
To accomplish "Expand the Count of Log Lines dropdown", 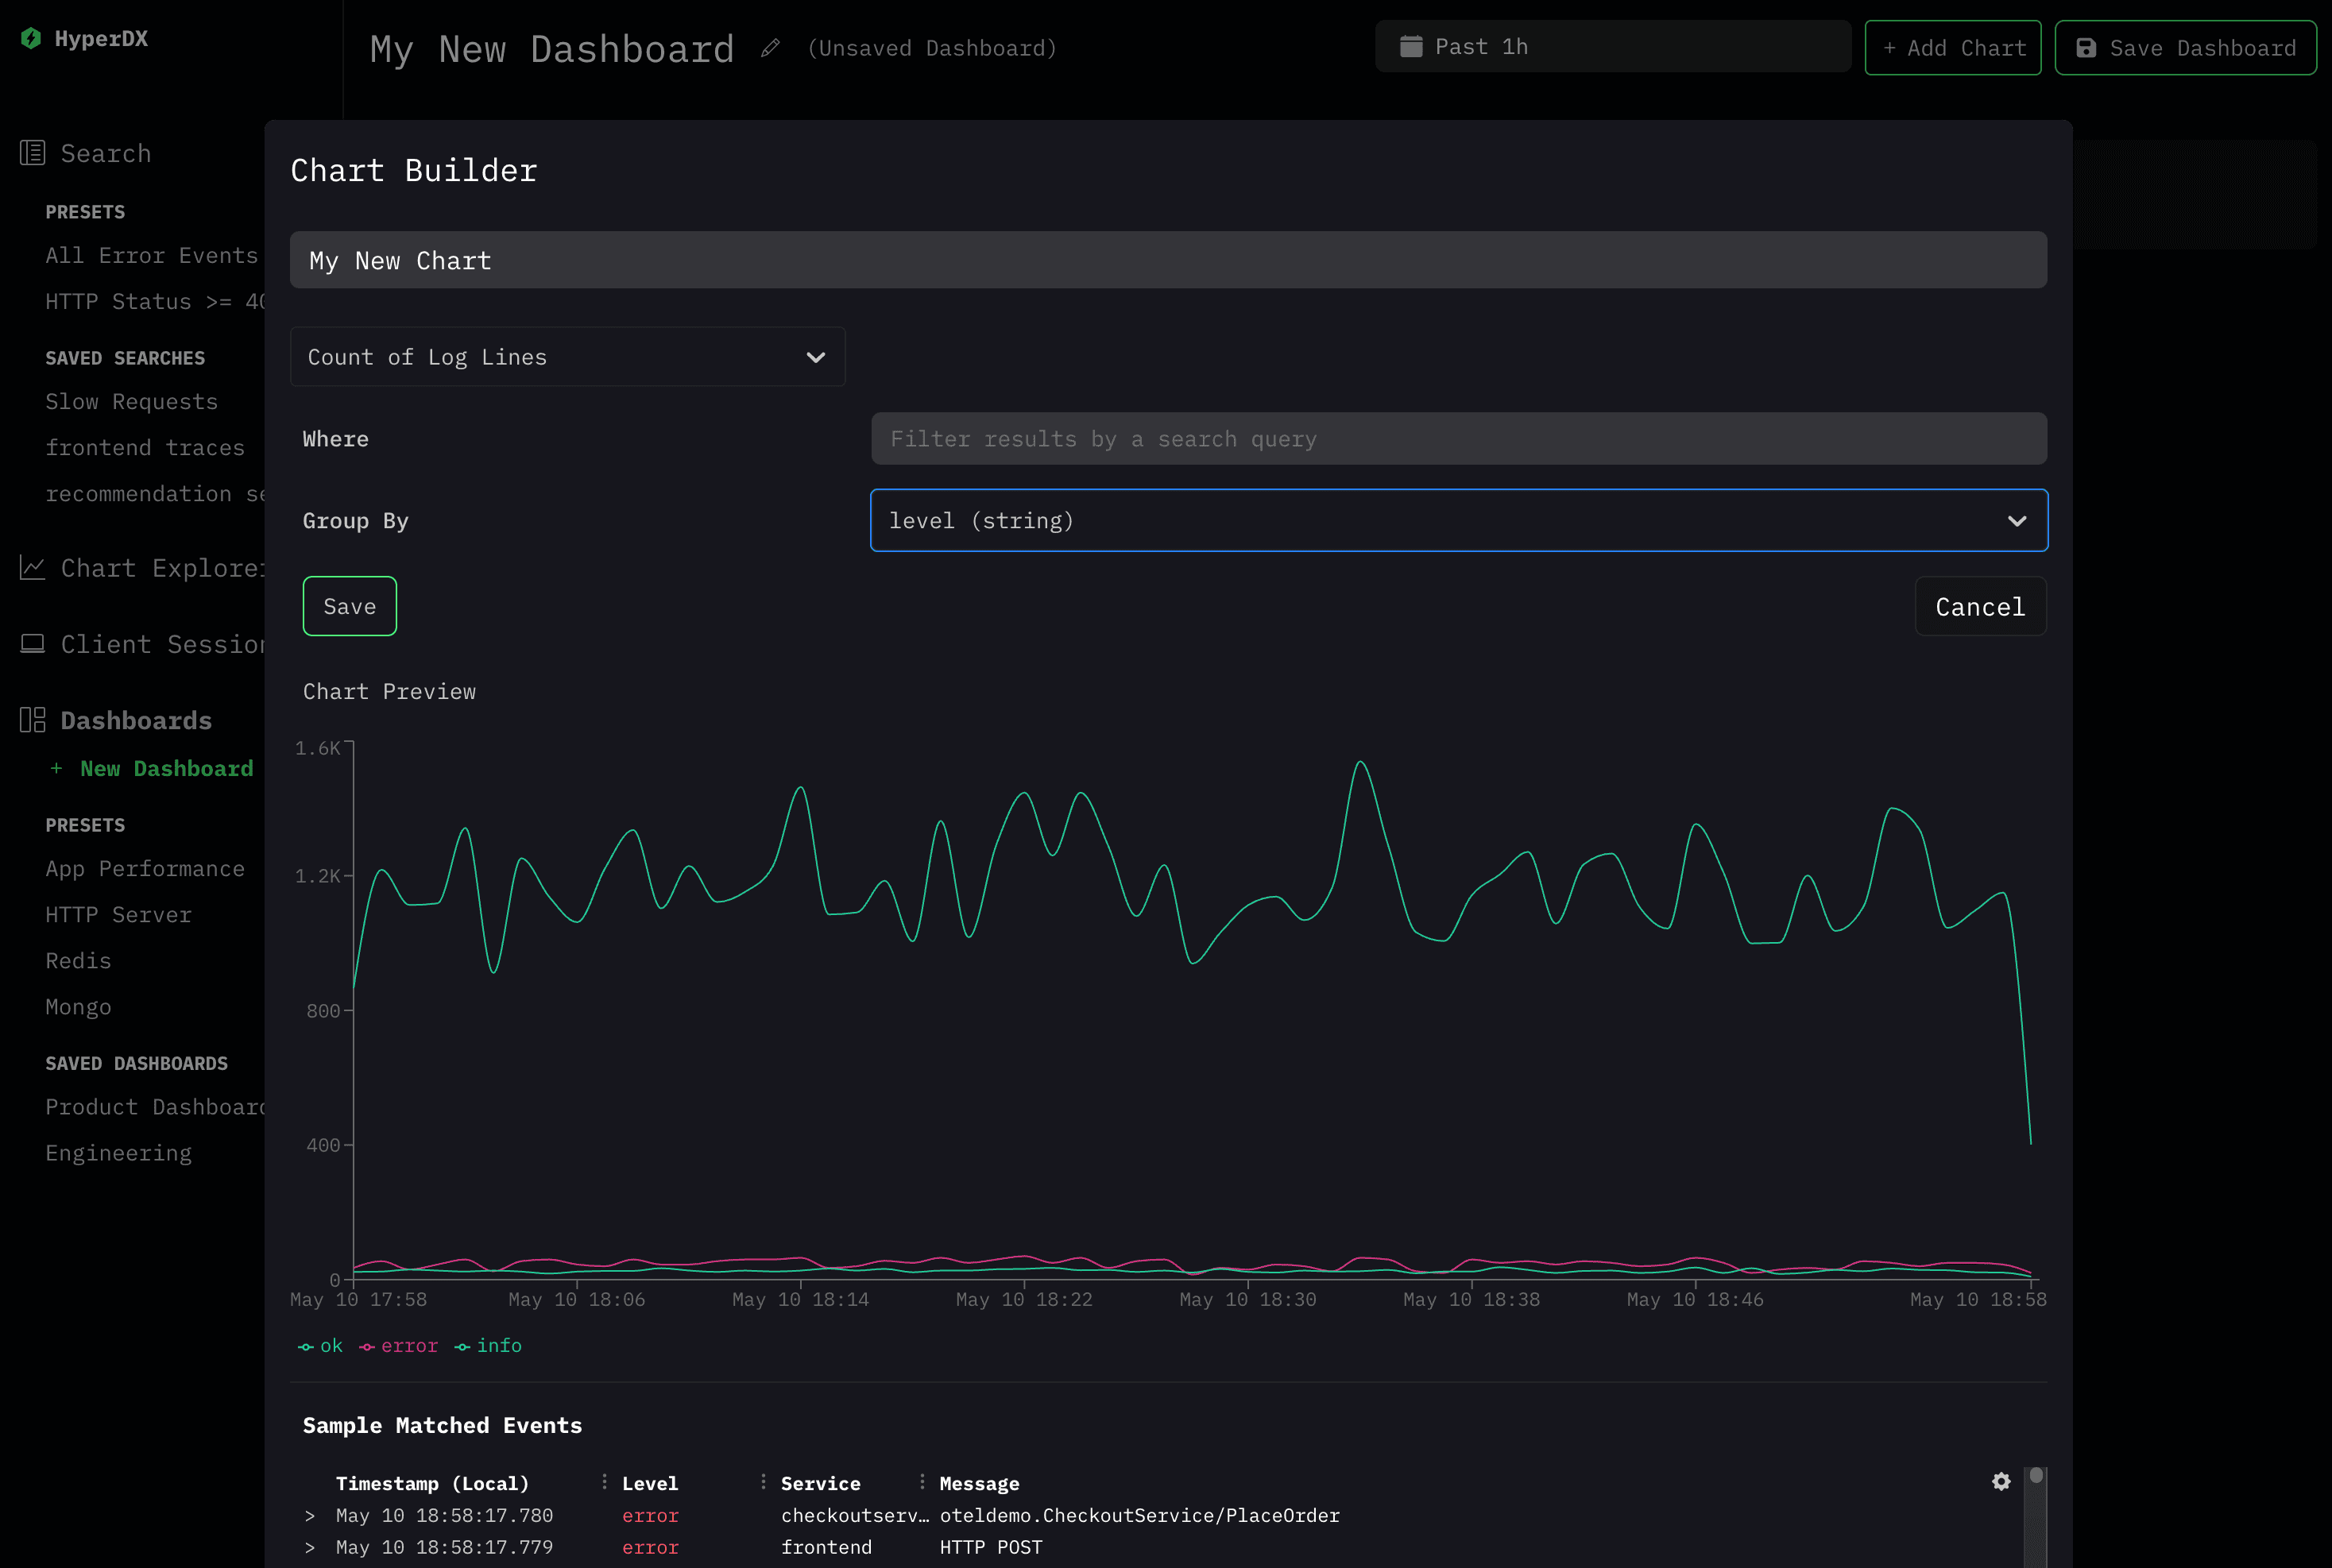I will (x=564, y=357).
